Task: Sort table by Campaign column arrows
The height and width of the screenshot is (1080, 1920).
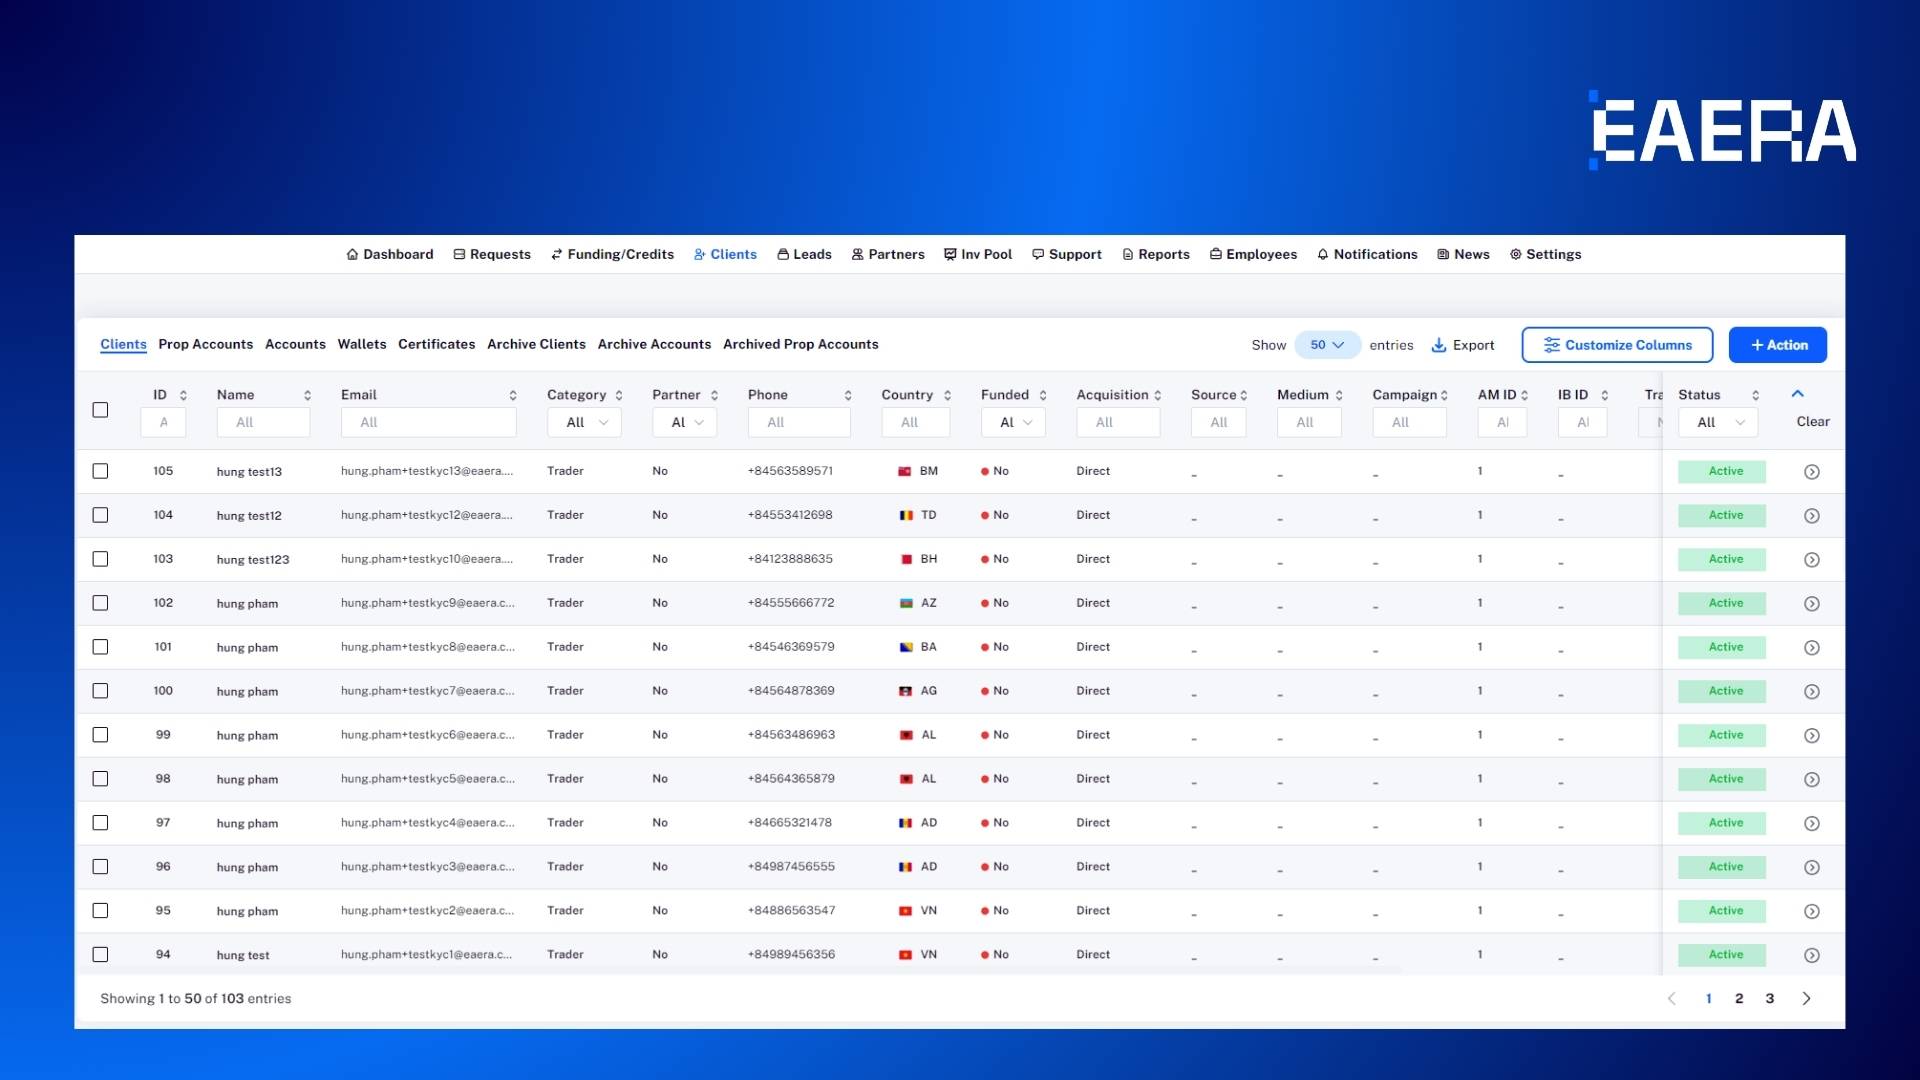Action: [1444, 396]
